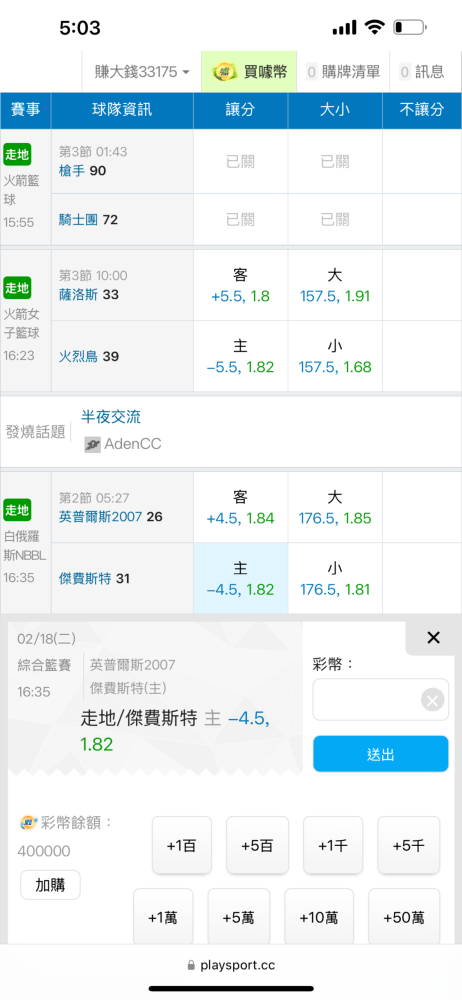The height and width of the screenshot is (1000, 462).
Task: Tap the 走地 badge for 白俄羅斯NBBL
Action: click(x=17, y=510)
